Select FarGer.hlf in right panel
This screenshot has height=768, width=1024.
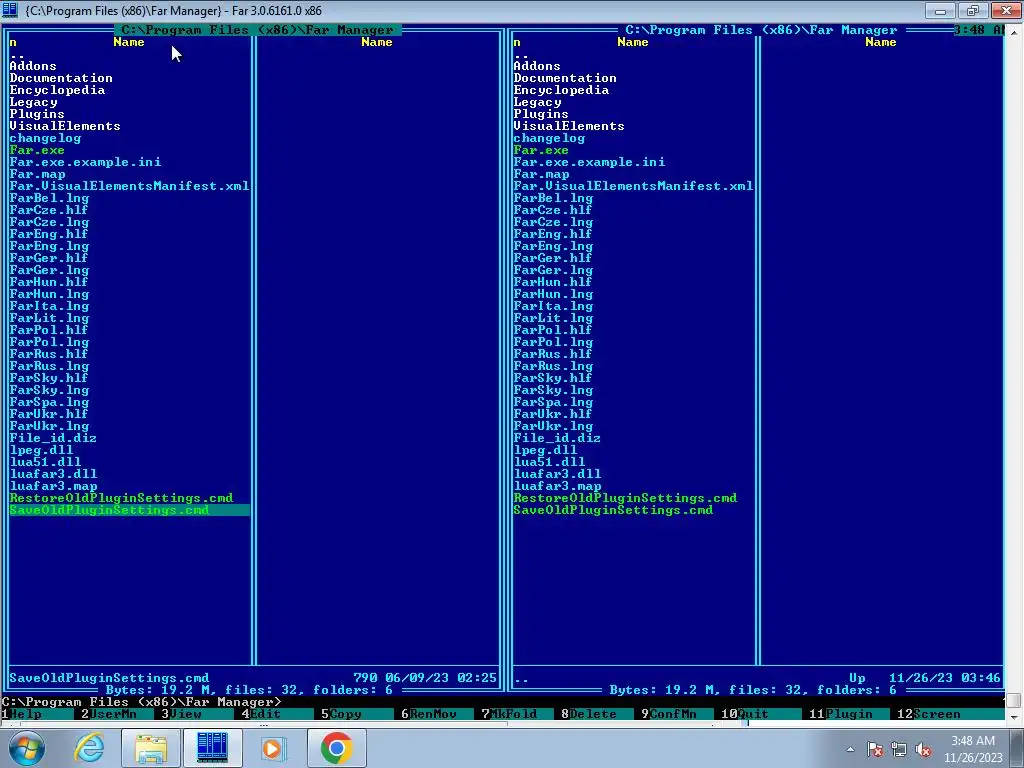pos(552,258)
